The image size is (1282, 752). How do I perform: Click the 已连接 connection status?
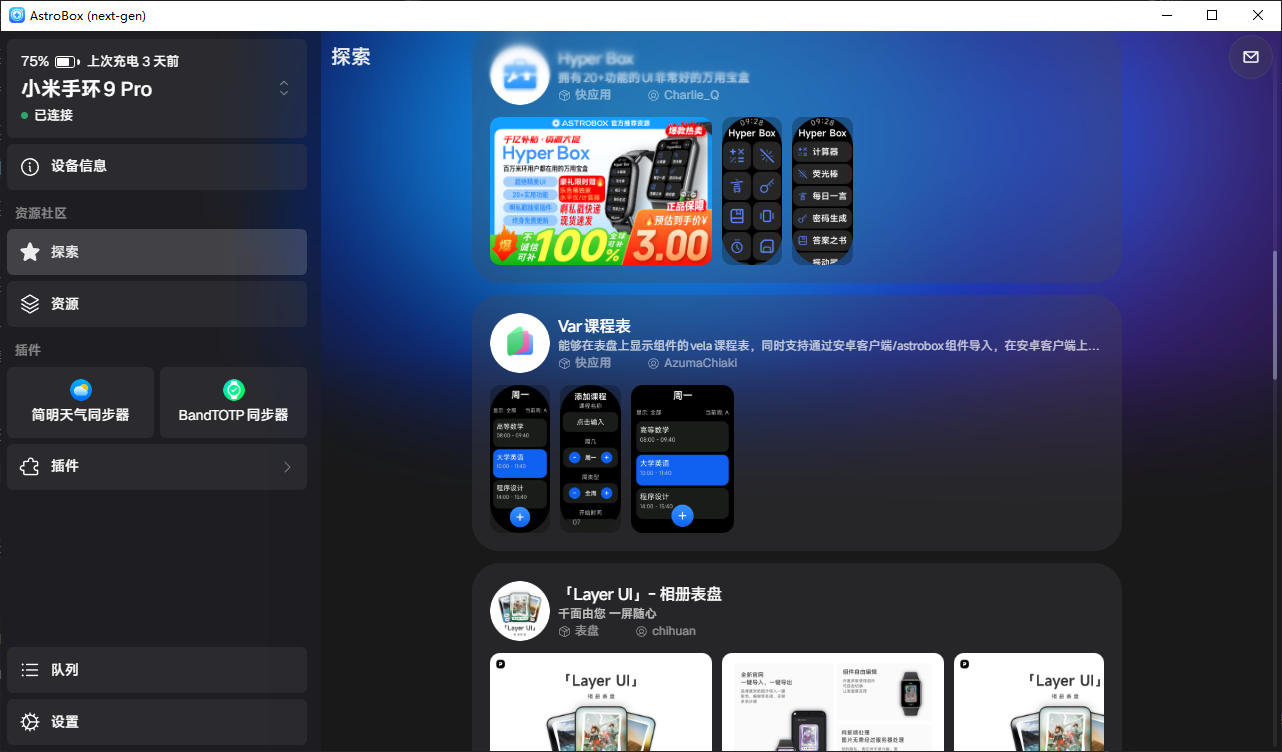(53, 115)
